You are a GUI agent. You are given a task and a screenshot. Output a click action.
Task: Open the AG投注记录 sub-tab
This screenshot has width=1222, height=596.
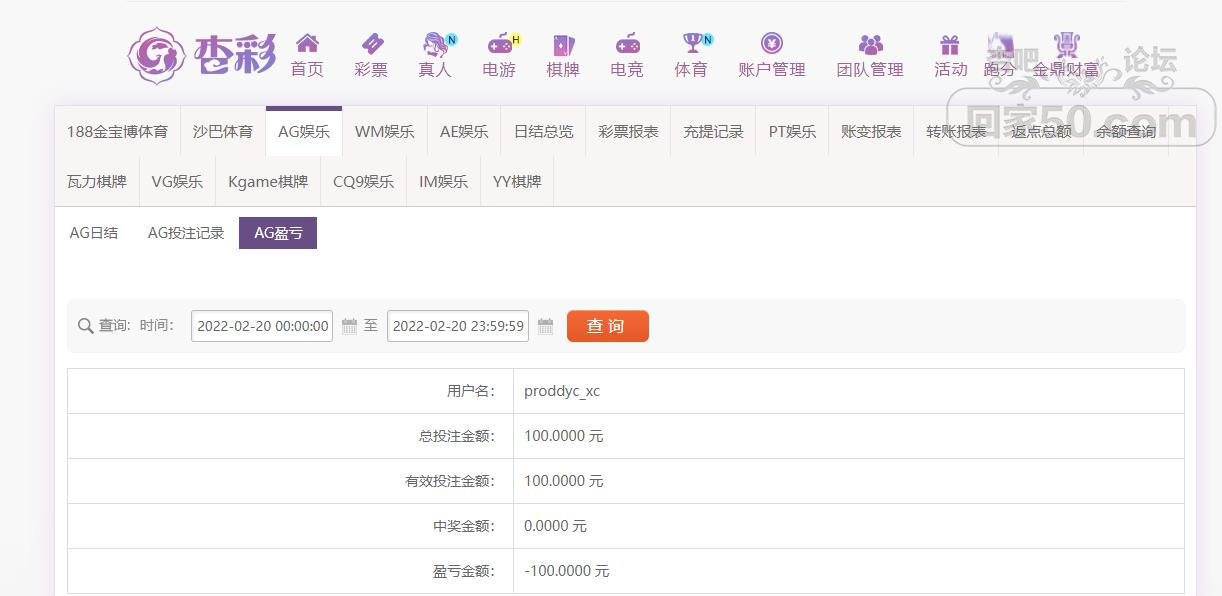coord(186,233)
